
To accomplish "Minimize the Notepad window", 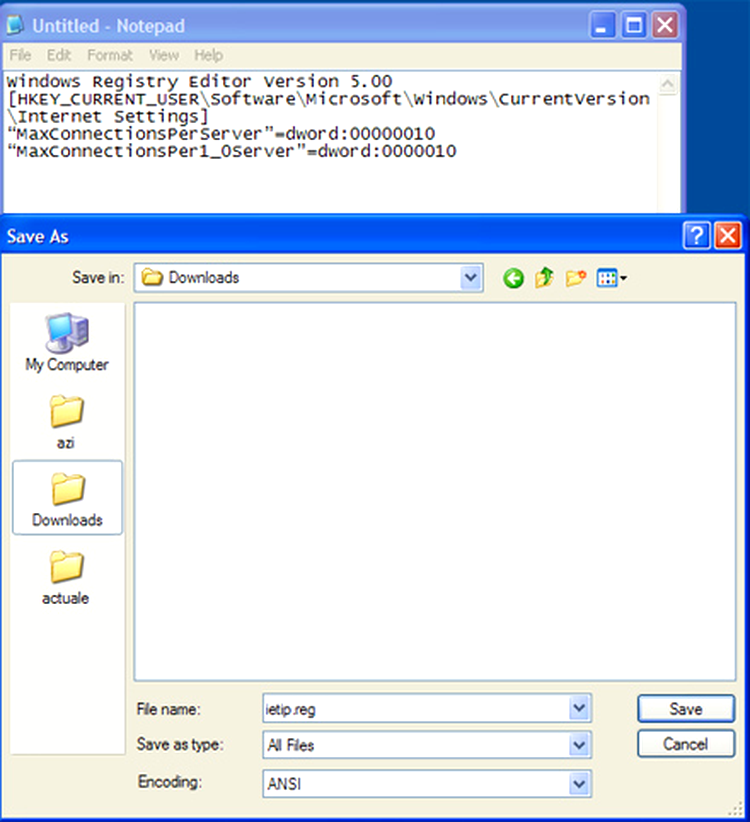I will coord(603,25).
